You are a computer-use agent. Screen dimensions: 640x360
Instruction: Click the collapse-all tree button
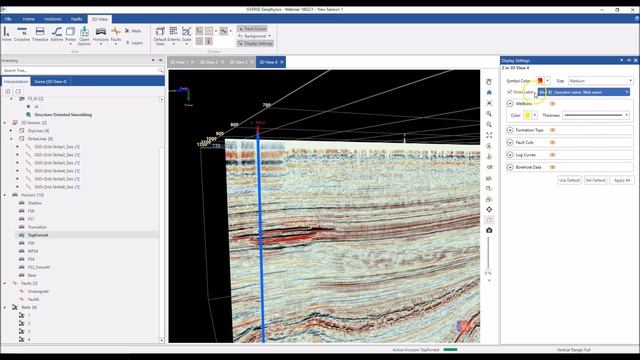tap(18, 91)
